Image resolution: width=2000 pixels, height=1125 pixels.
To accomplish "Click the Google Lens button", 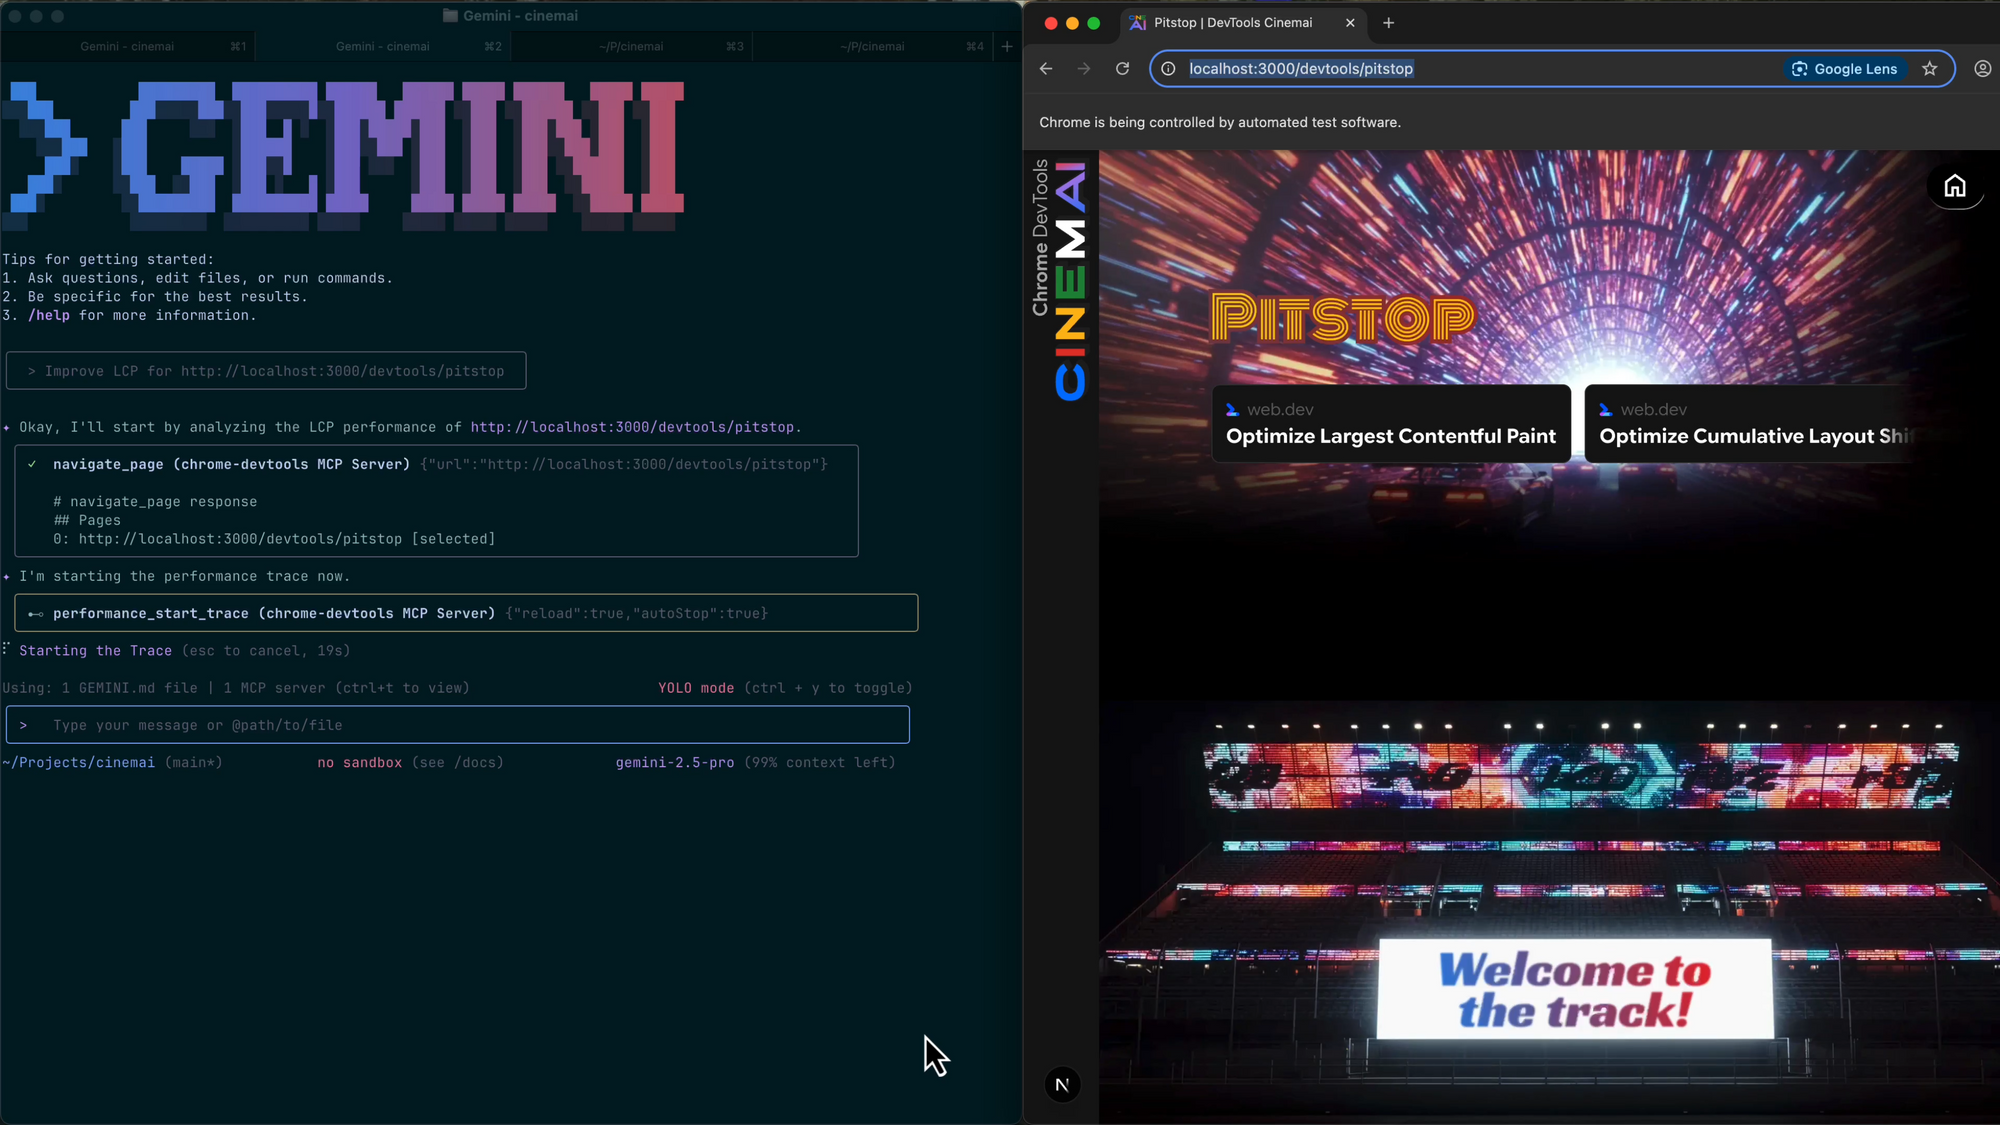I will [1844, 69].
